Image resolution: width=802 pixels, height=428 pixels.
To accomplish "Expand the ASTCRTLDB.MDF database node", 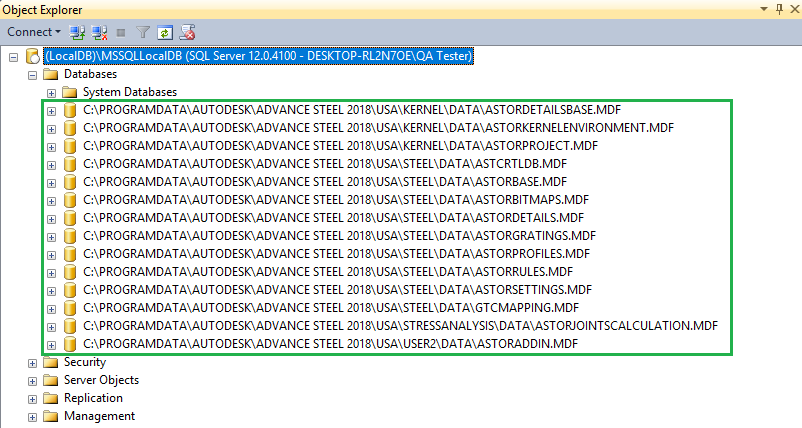I will pos(51,165).
